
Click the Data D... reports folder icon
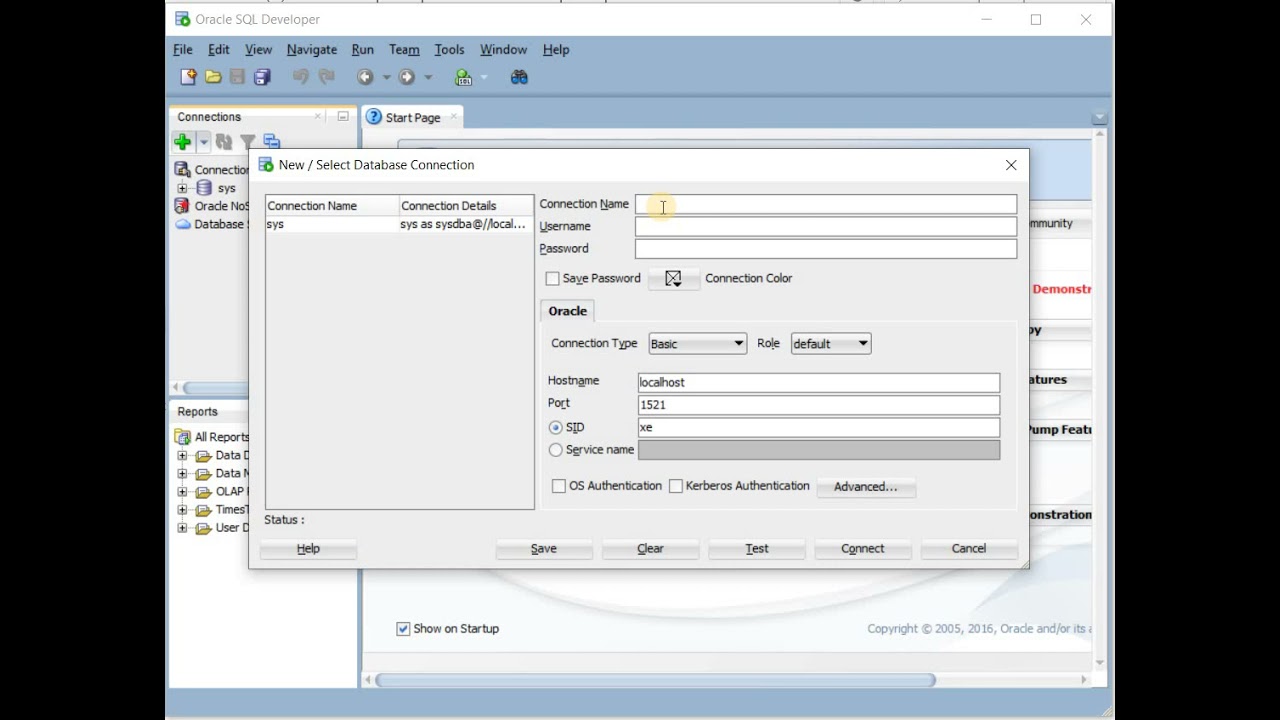coord(203,456)
